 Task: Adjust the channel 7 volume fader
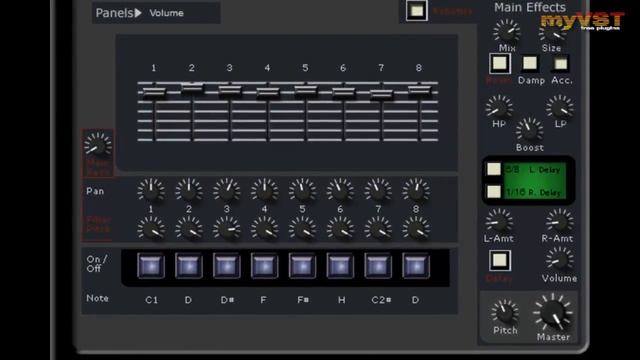coord(381,94)
